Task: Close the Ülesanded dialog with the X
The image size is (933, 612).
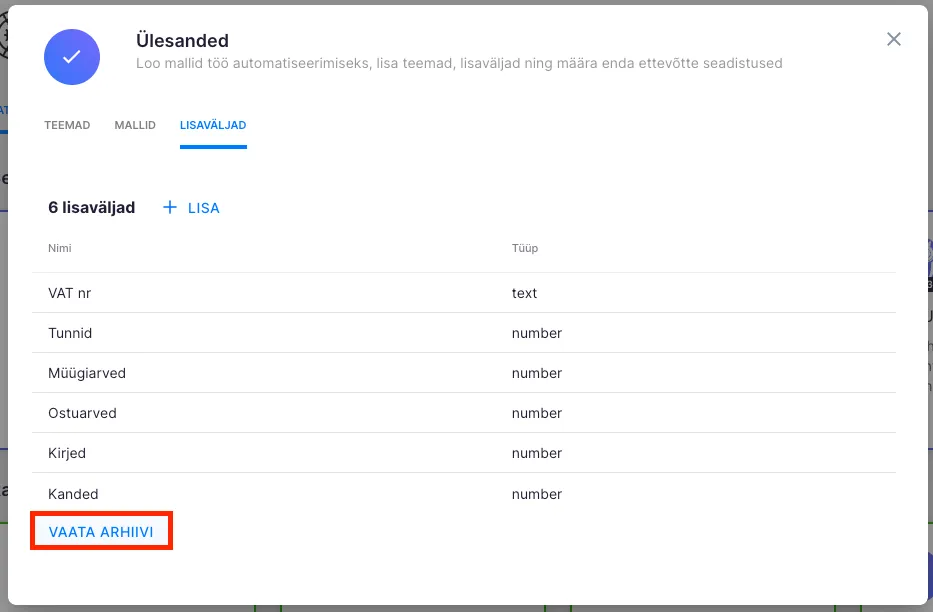Action: (894, 39)
